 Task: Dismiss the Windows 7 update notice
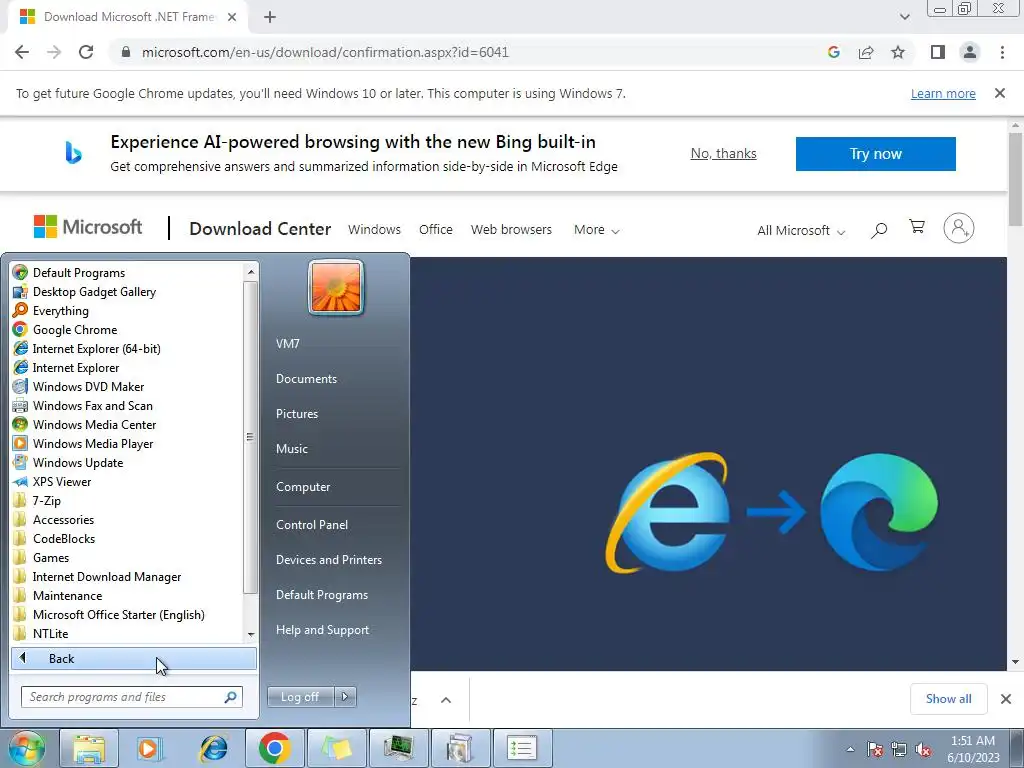click(x=1000, y=93)
